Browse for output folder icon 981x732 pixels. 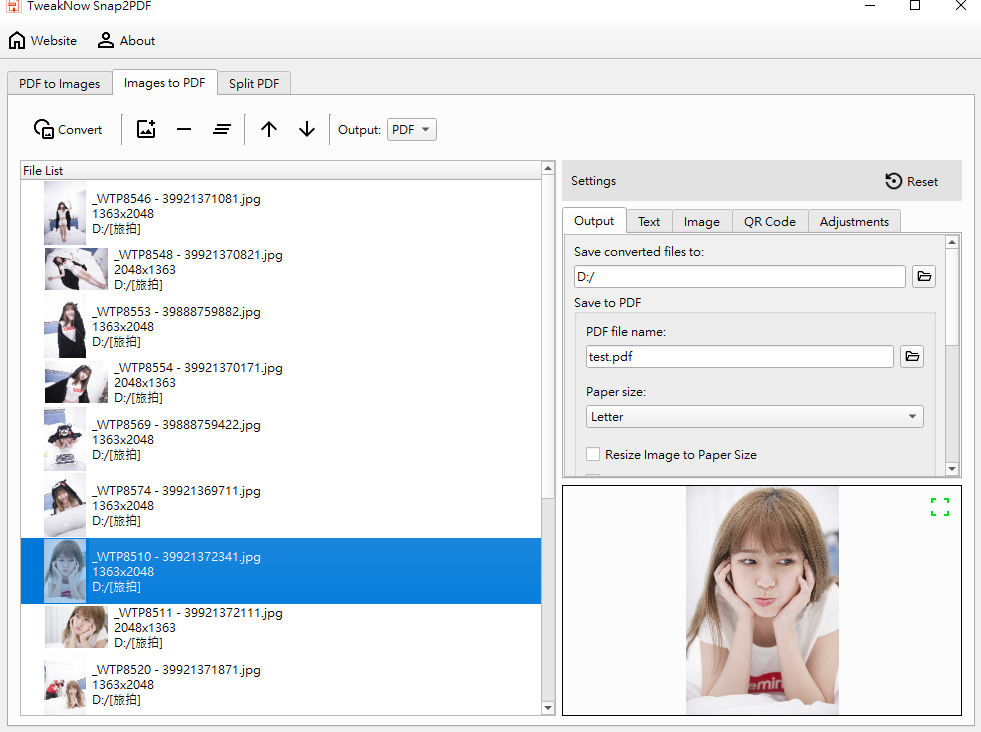tap(924, 277)
